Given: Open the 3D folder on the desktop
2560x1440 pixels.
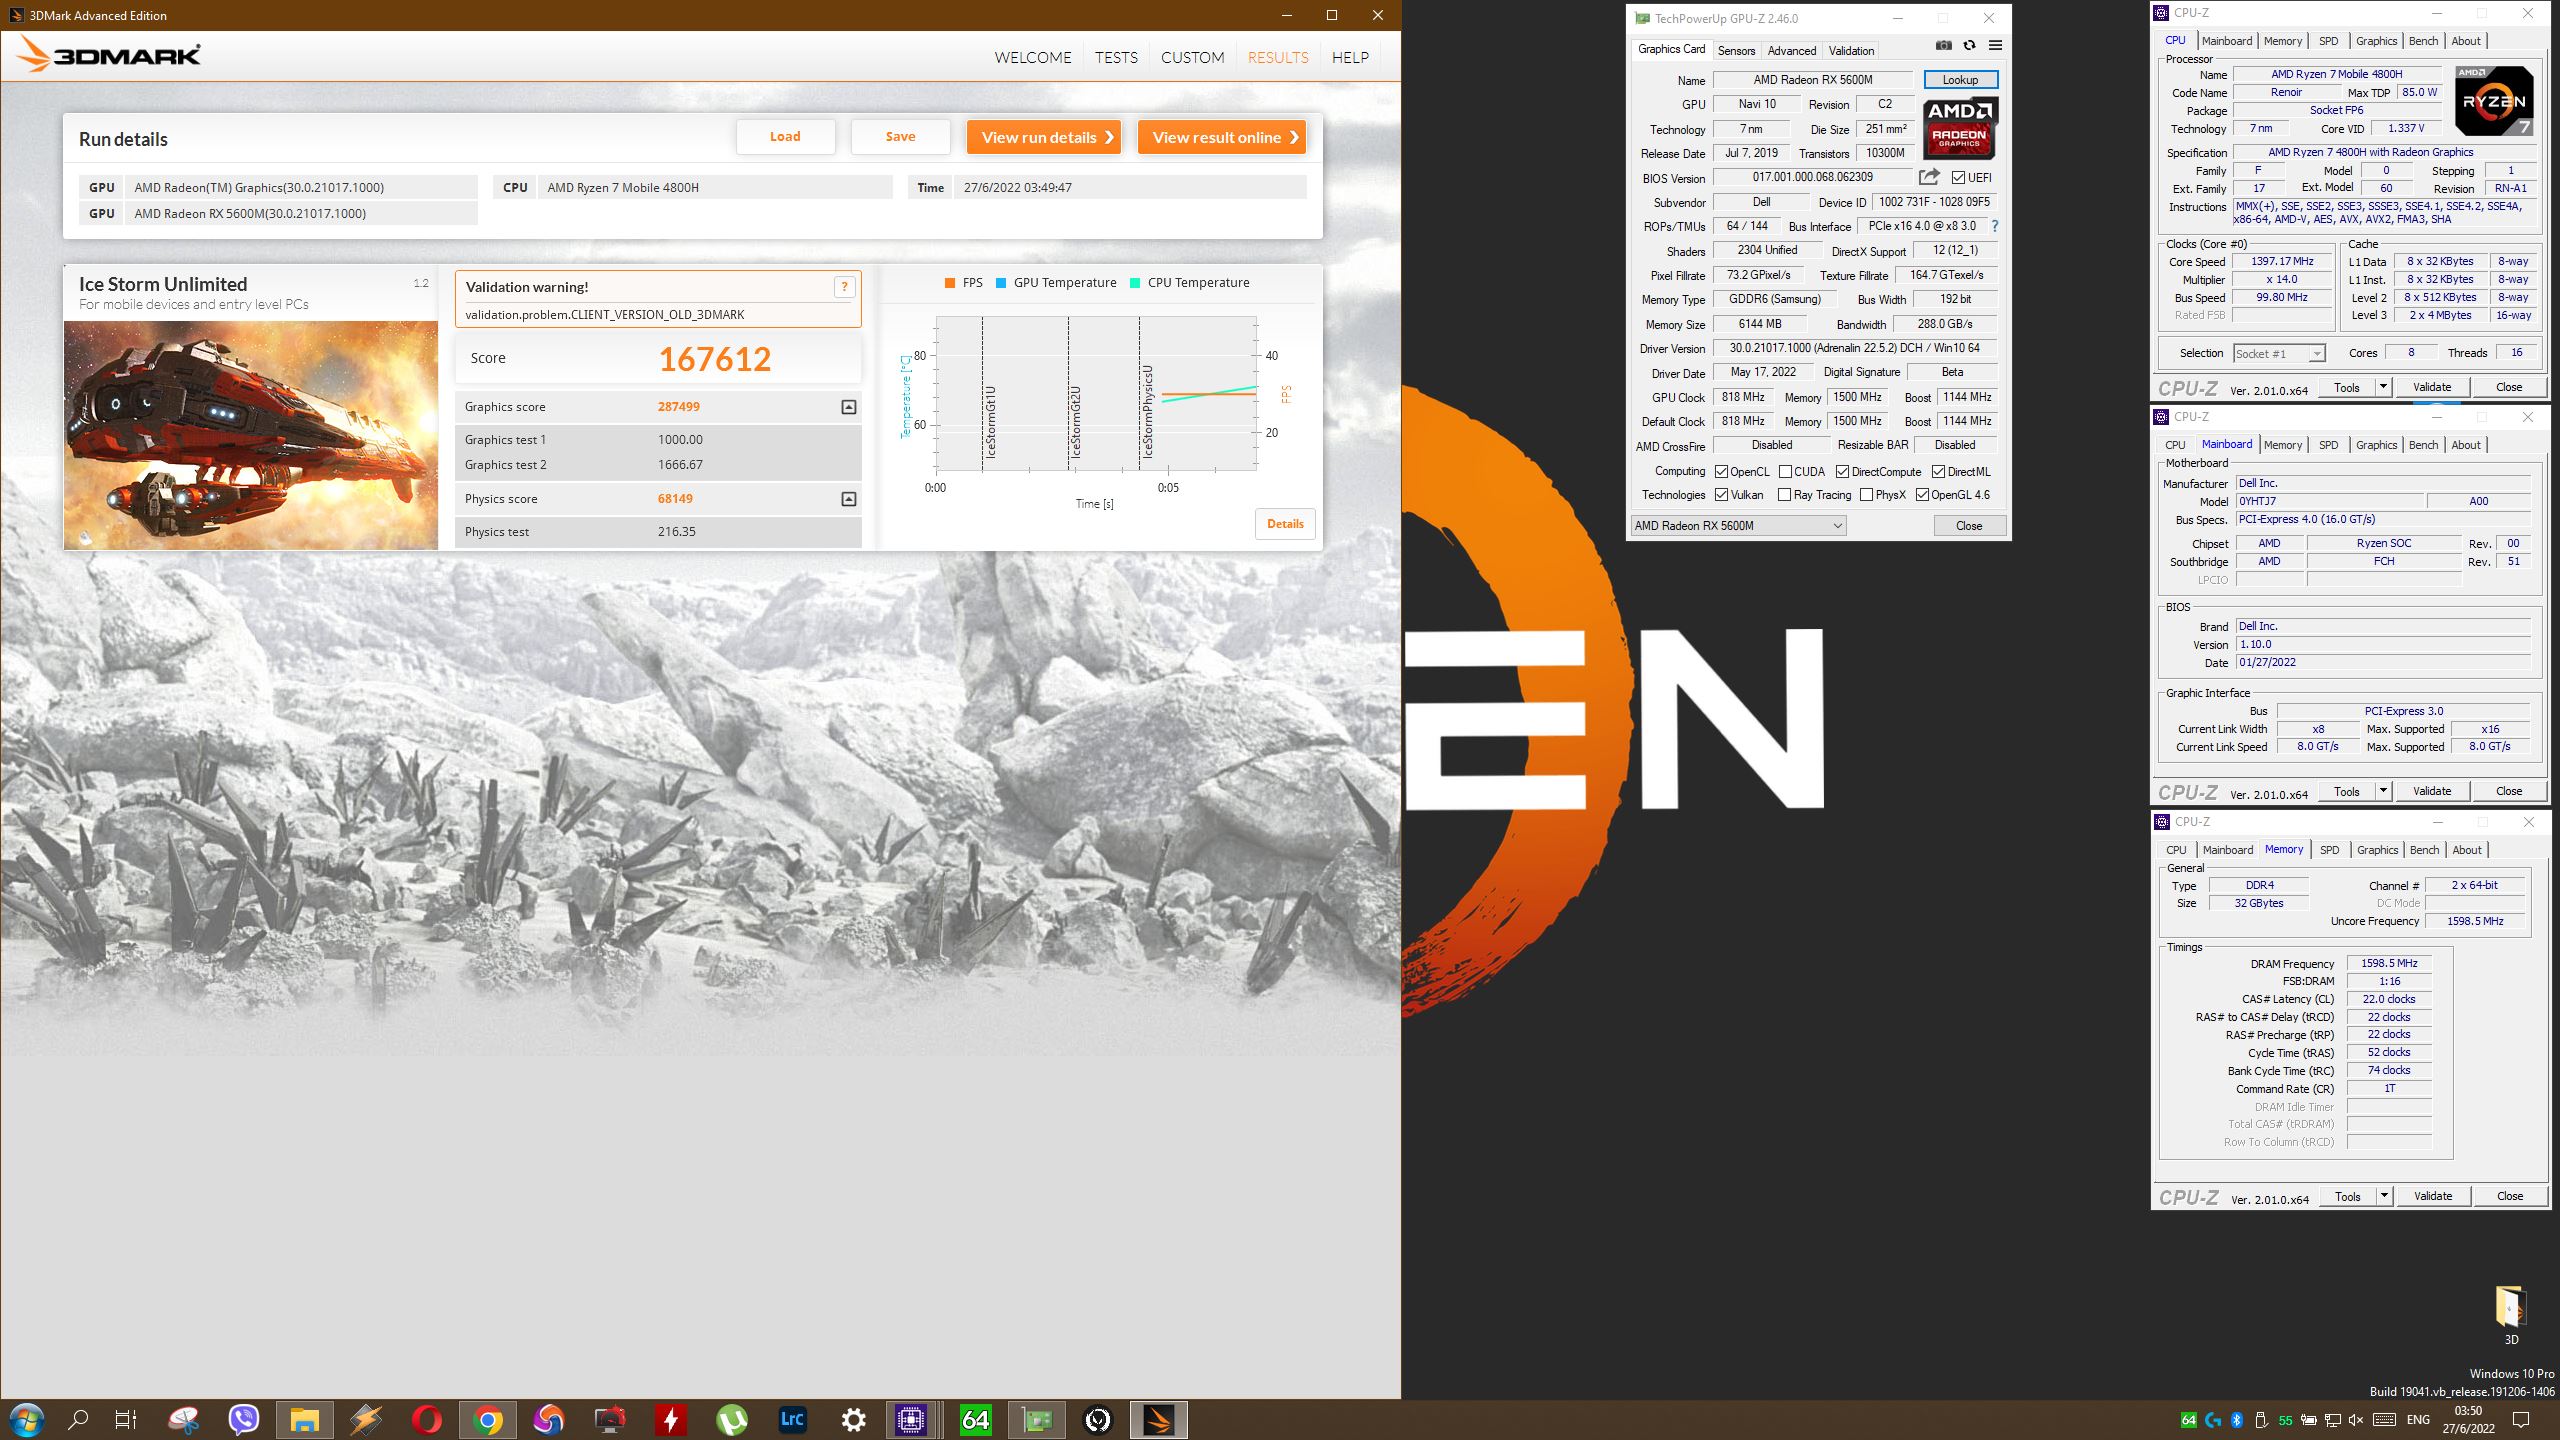Looking at the screenshot, I should [x=2511, y=1315].
